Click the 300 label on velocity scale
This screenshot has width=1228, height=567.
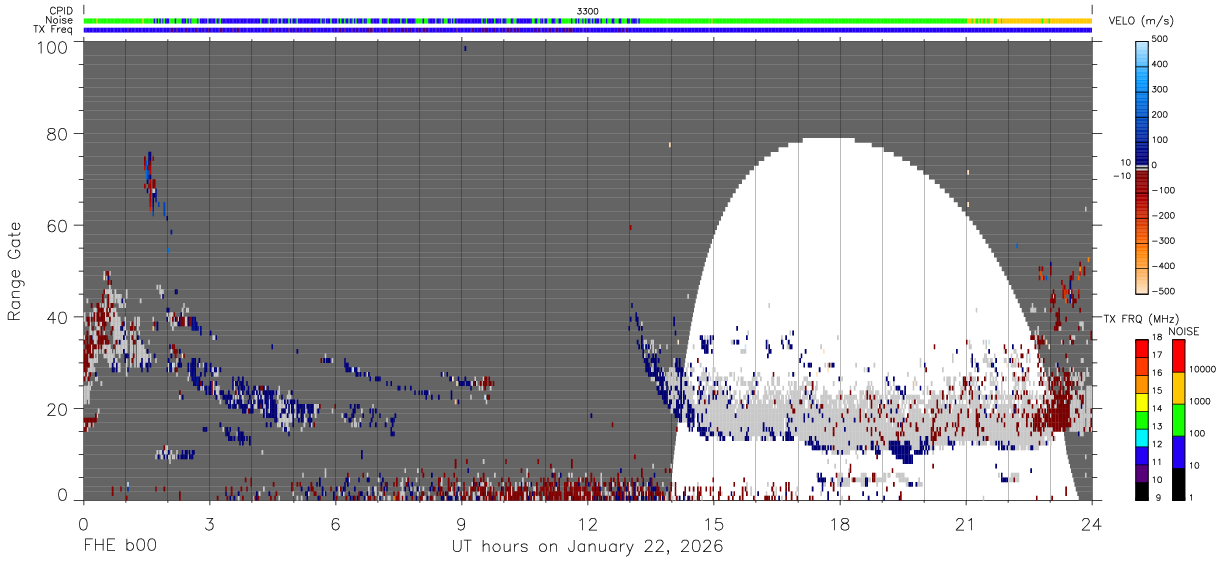click(x=1161, y=89)
